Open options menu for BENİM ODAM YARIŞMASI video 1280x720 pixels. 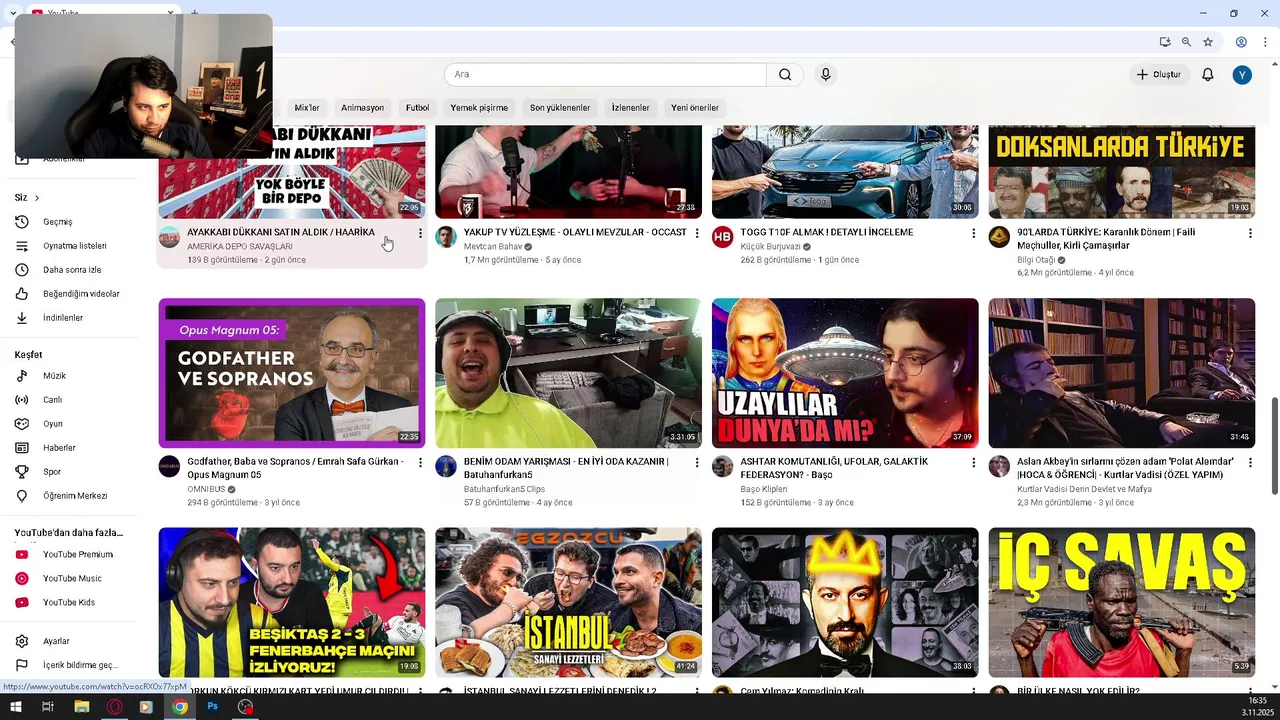tap(697, 463)
